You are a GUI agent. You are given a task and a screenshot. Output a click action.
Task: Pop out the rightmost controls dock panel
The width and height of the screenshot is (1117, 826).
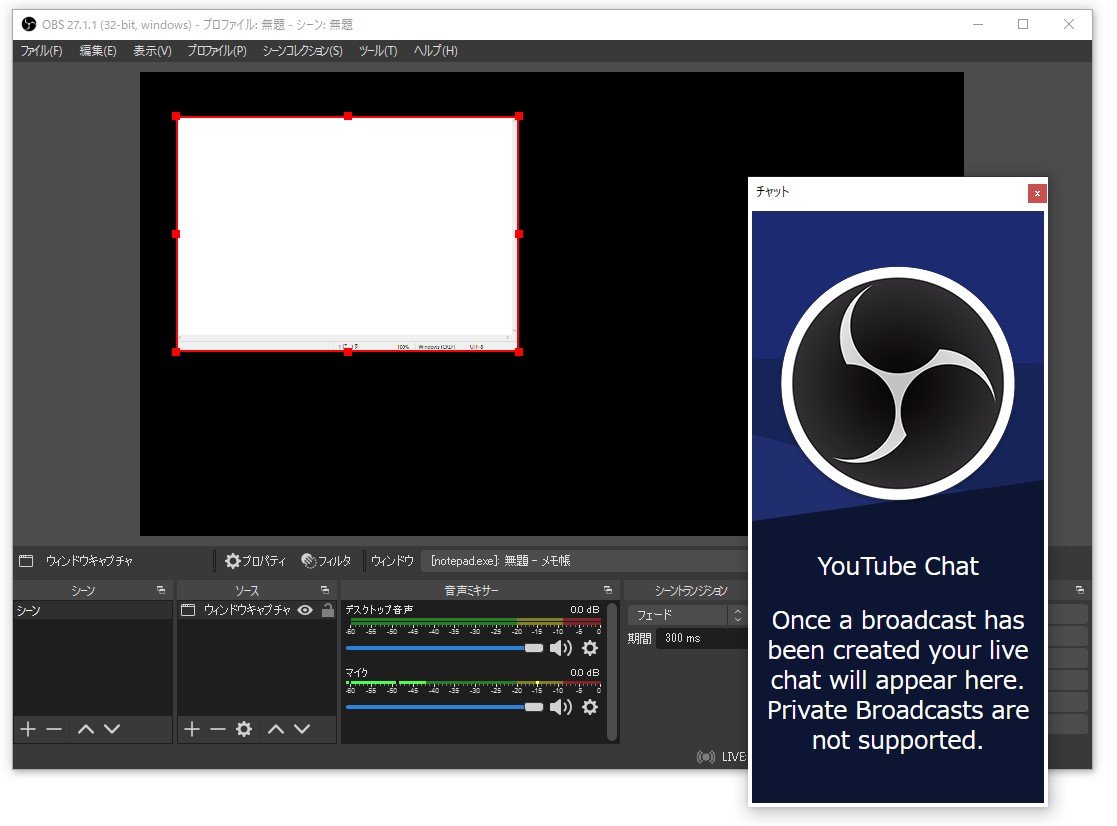click(x=1080, y=590)
